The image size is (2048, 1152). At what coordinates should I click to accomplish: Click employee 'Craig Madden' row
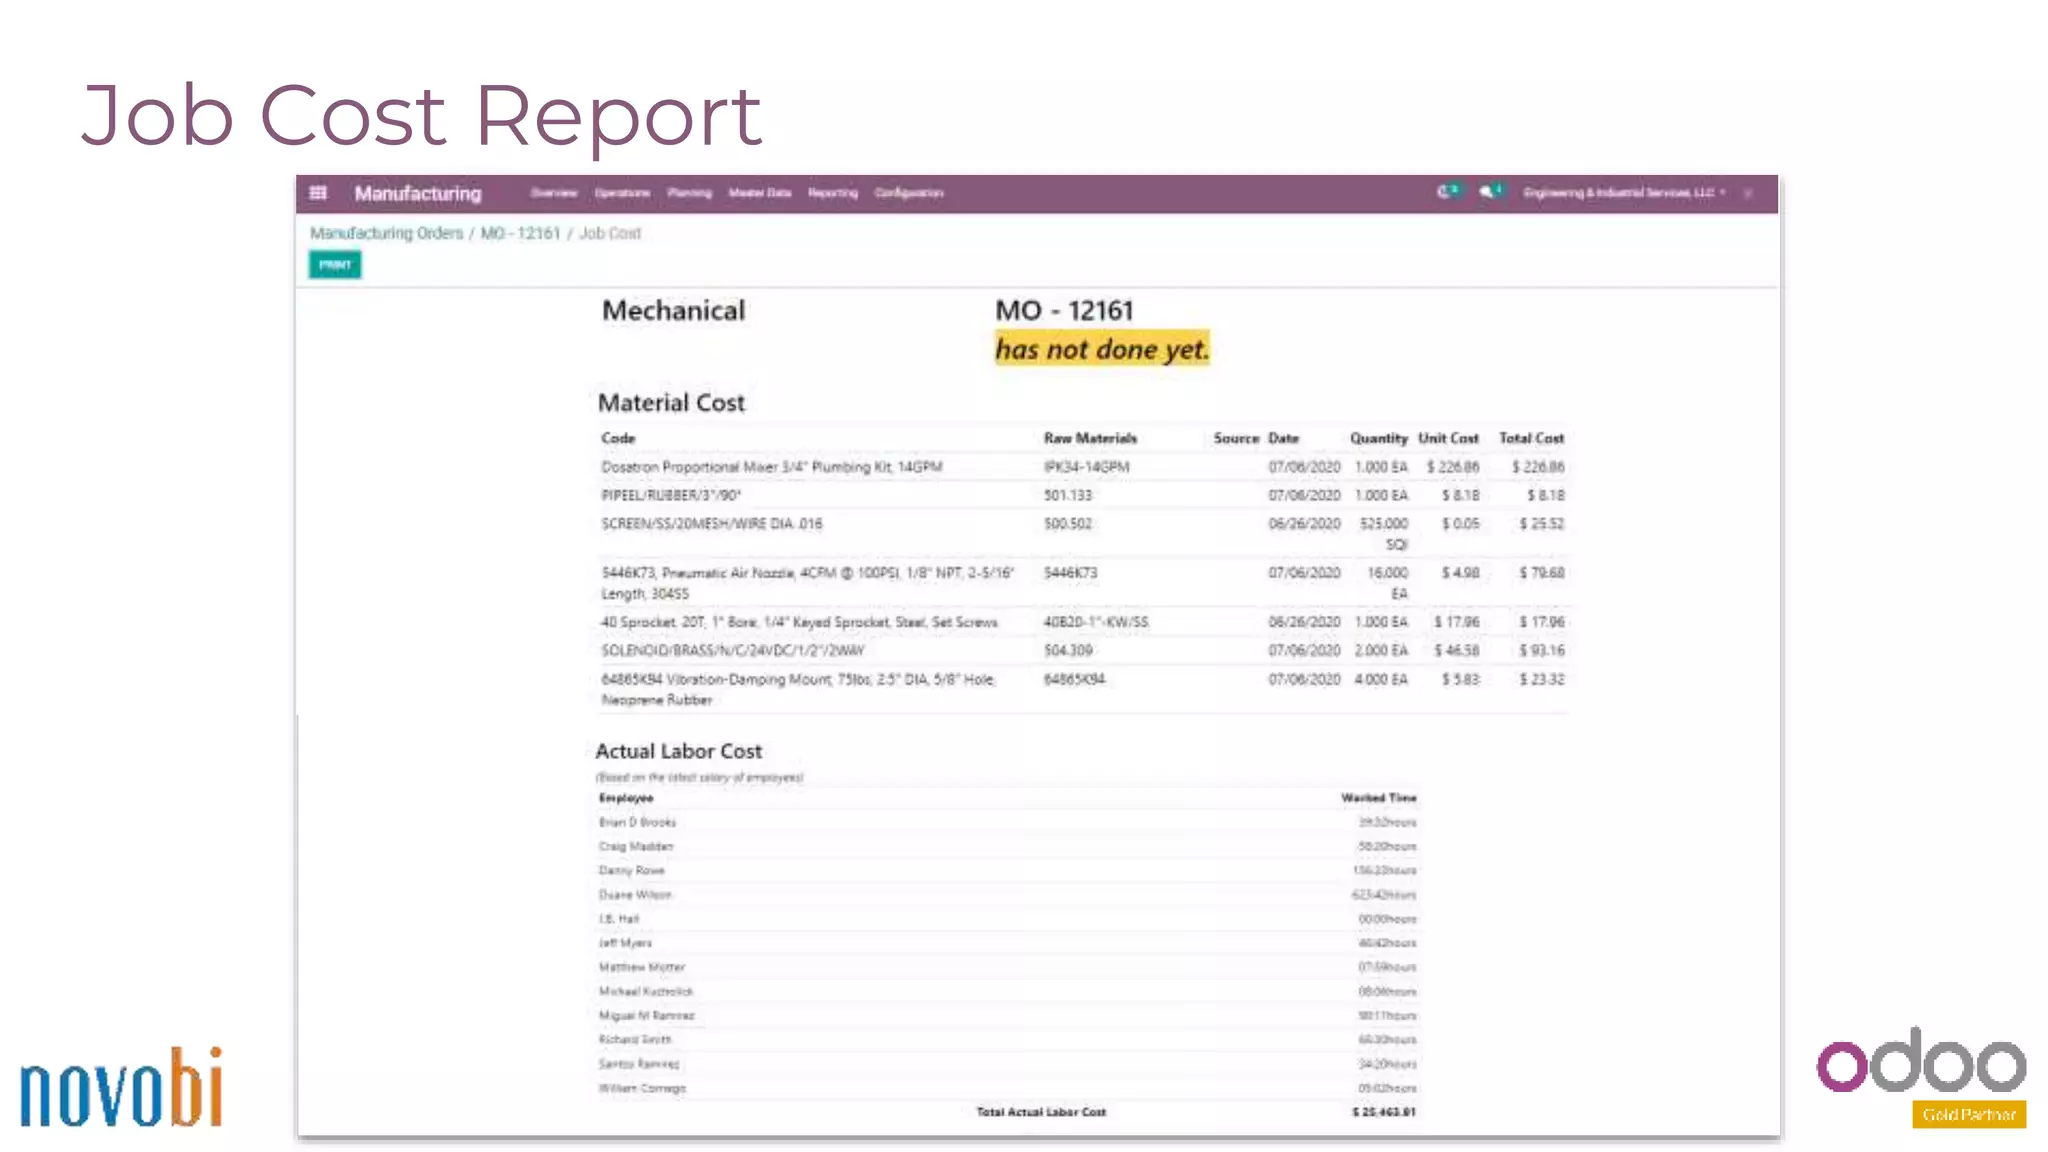(1007, 846)
